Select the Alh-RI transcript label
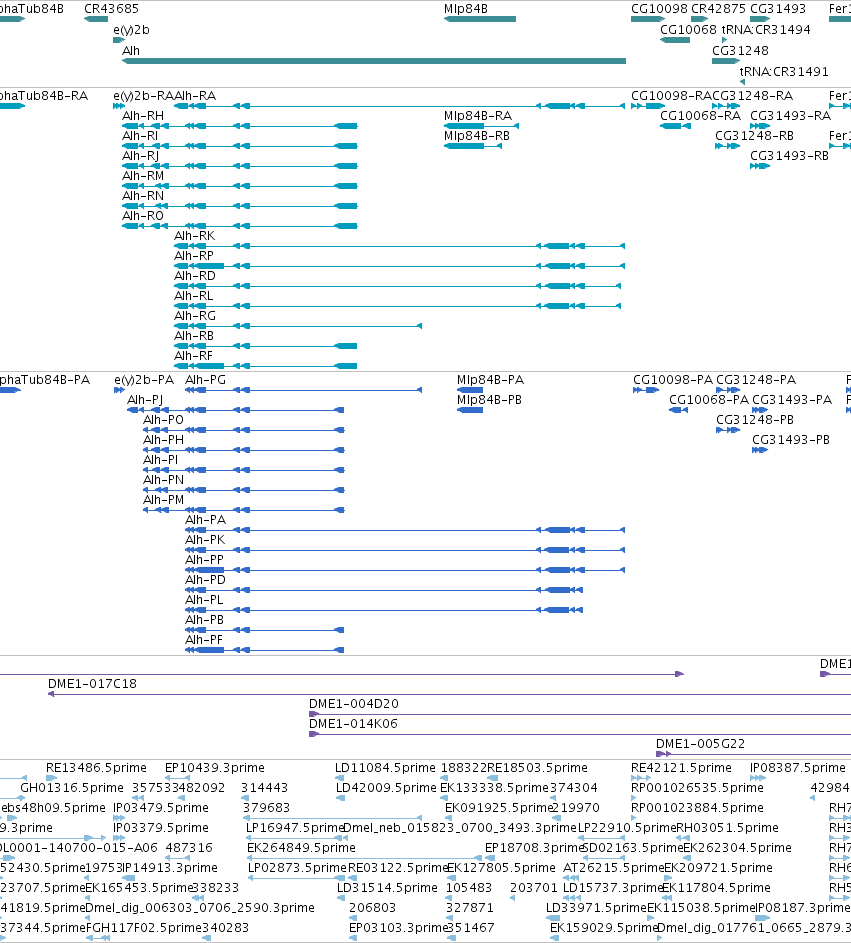 click(140, 136)
